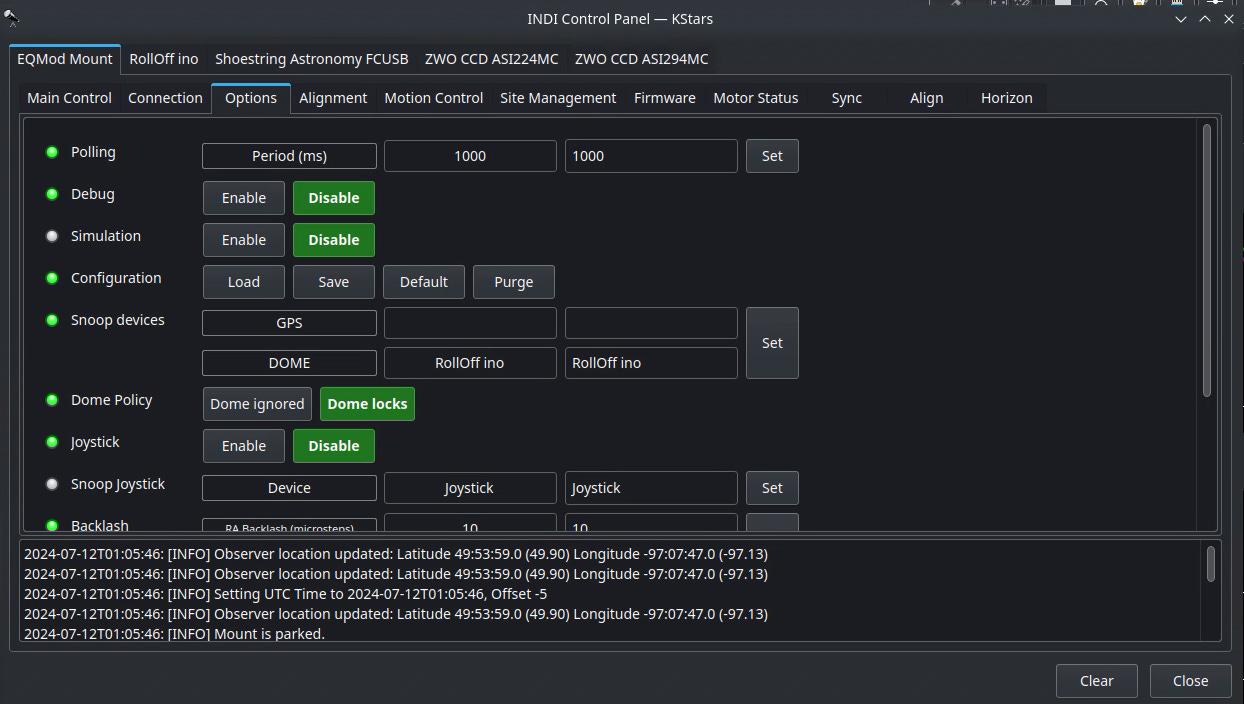
Task: Click the 'Setting UTC Time' log line
Action: [x=285, y=594]
